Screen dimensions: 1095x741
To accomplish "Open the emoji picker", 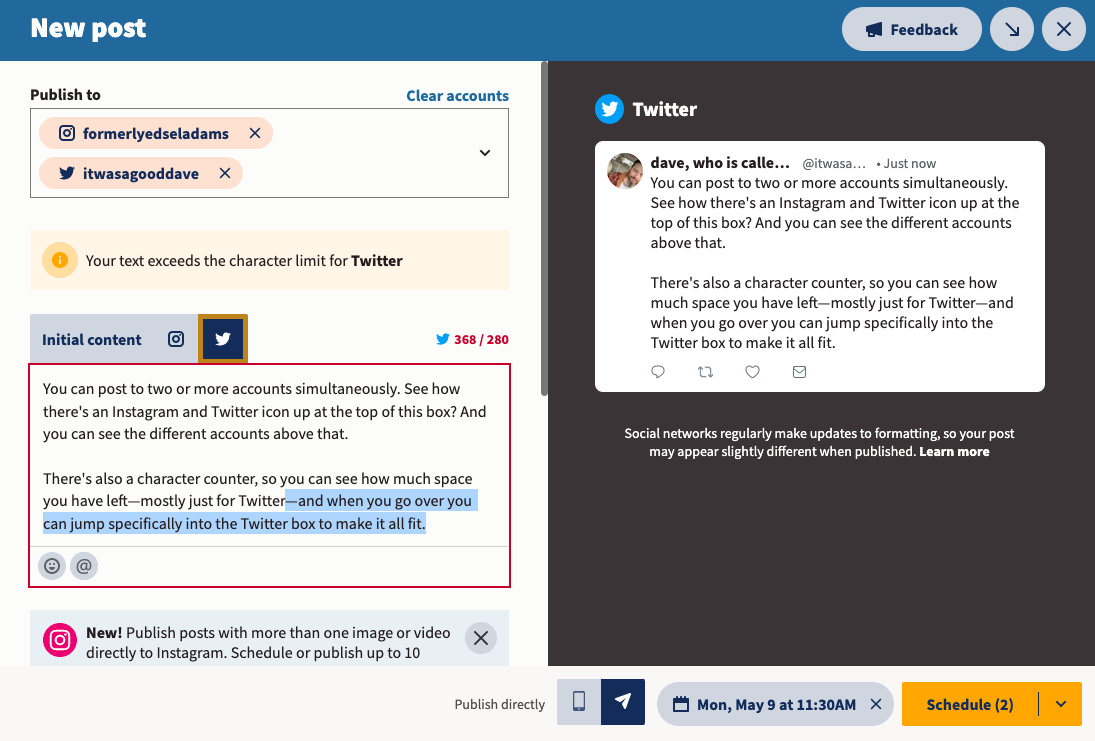I will pos(51,566).
